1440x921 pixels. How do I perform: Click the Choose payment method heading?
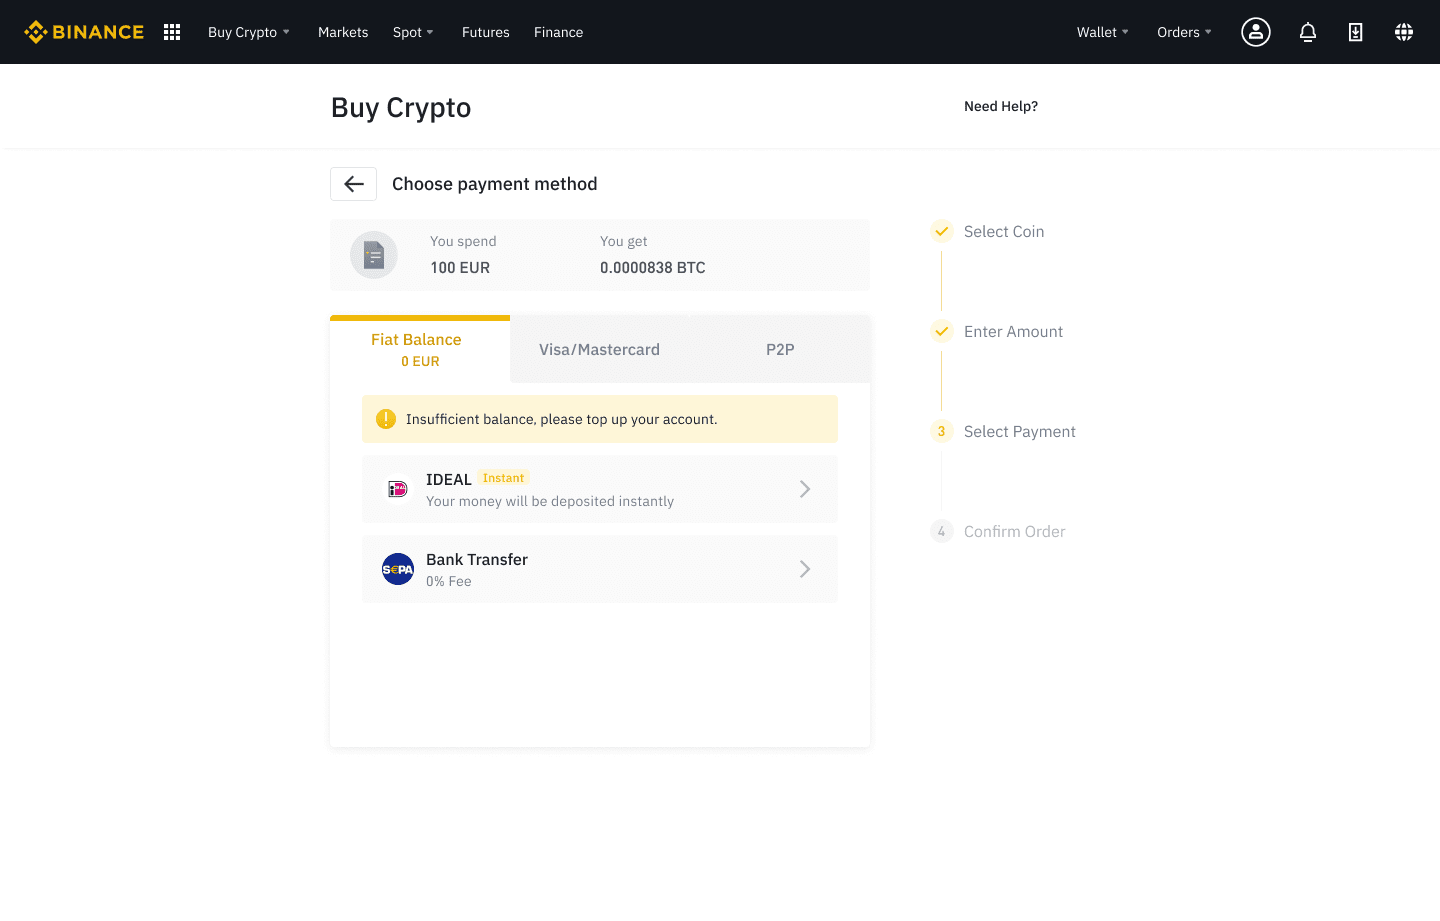click(x=495, y=184)
